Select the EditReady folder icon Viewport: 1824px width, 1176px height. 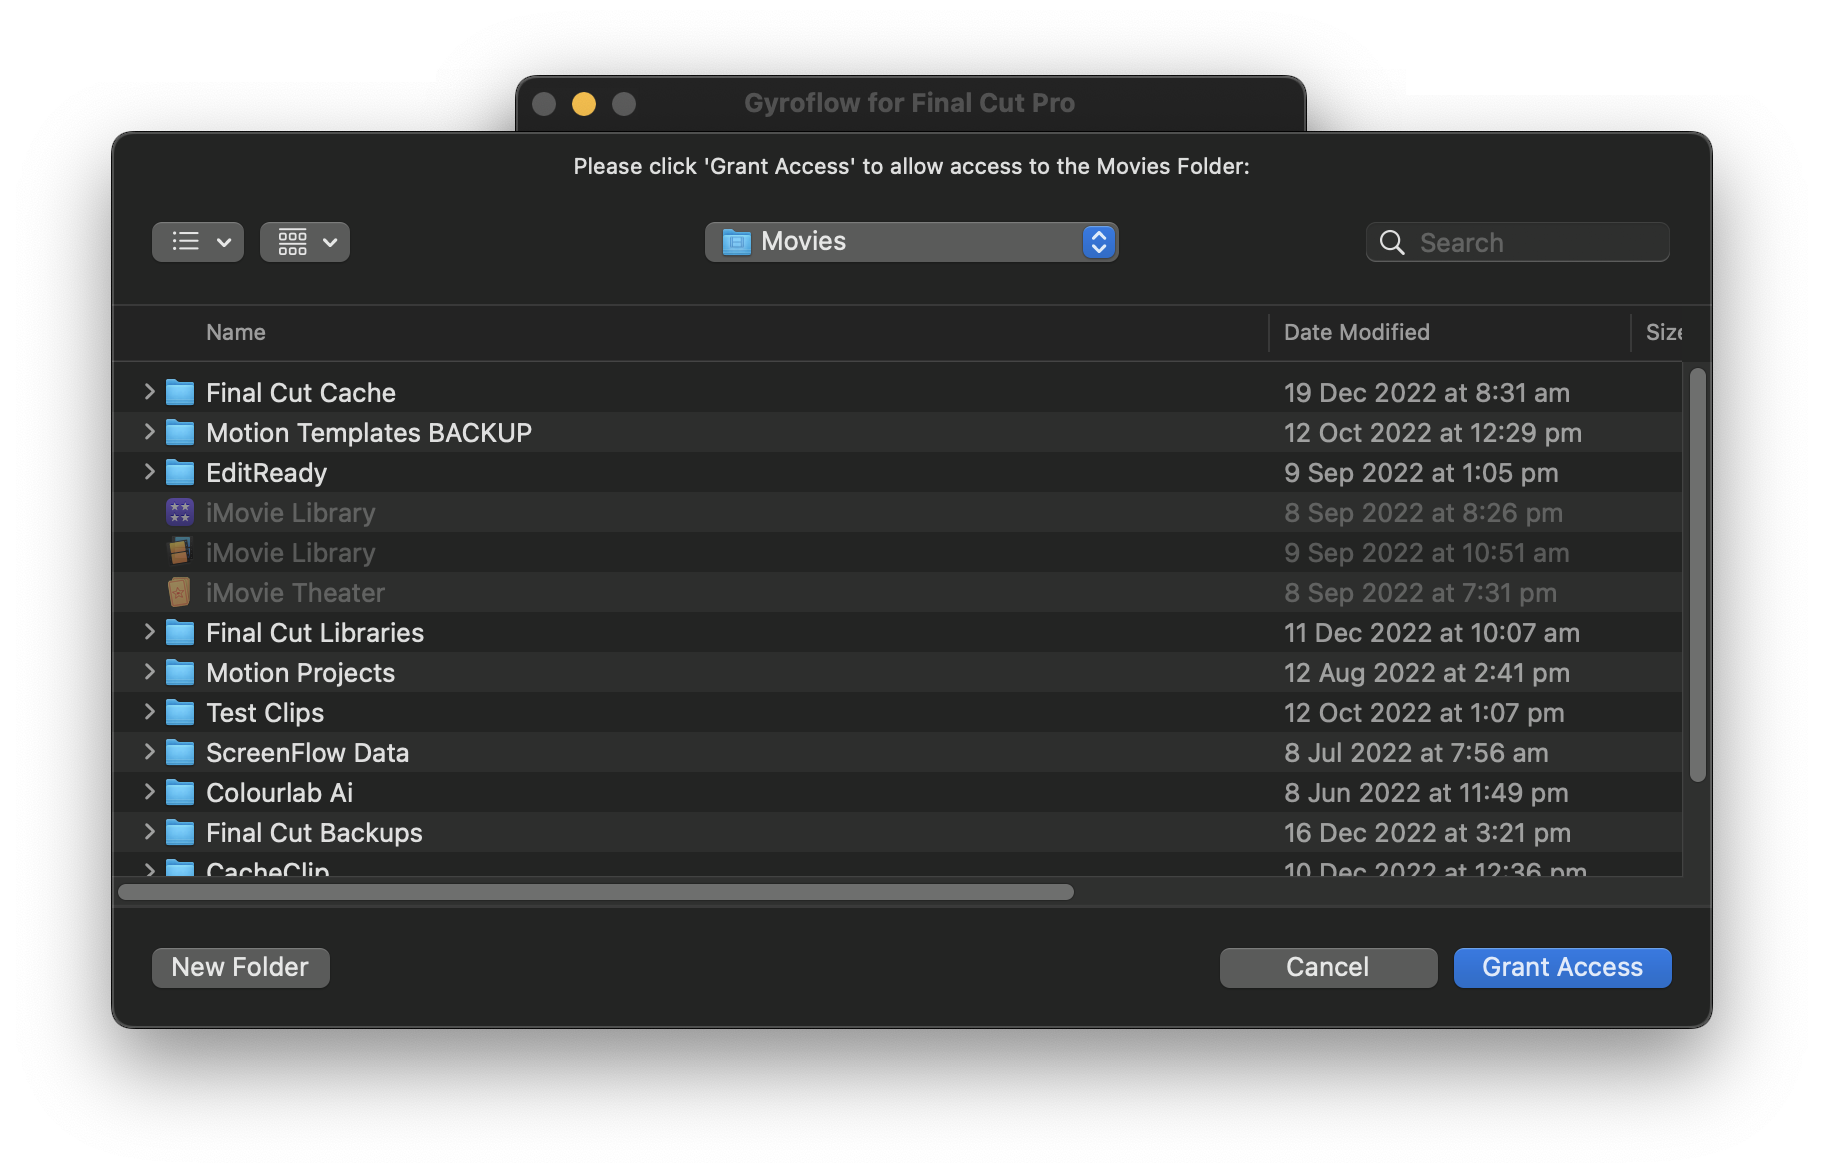tap(180, 472)
